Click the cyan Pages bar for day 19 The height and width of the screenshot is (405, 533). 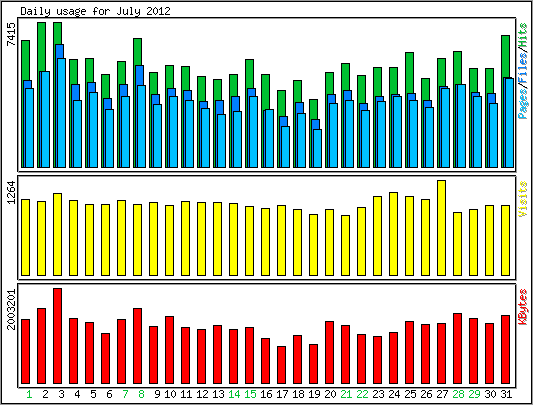point(317,148)
